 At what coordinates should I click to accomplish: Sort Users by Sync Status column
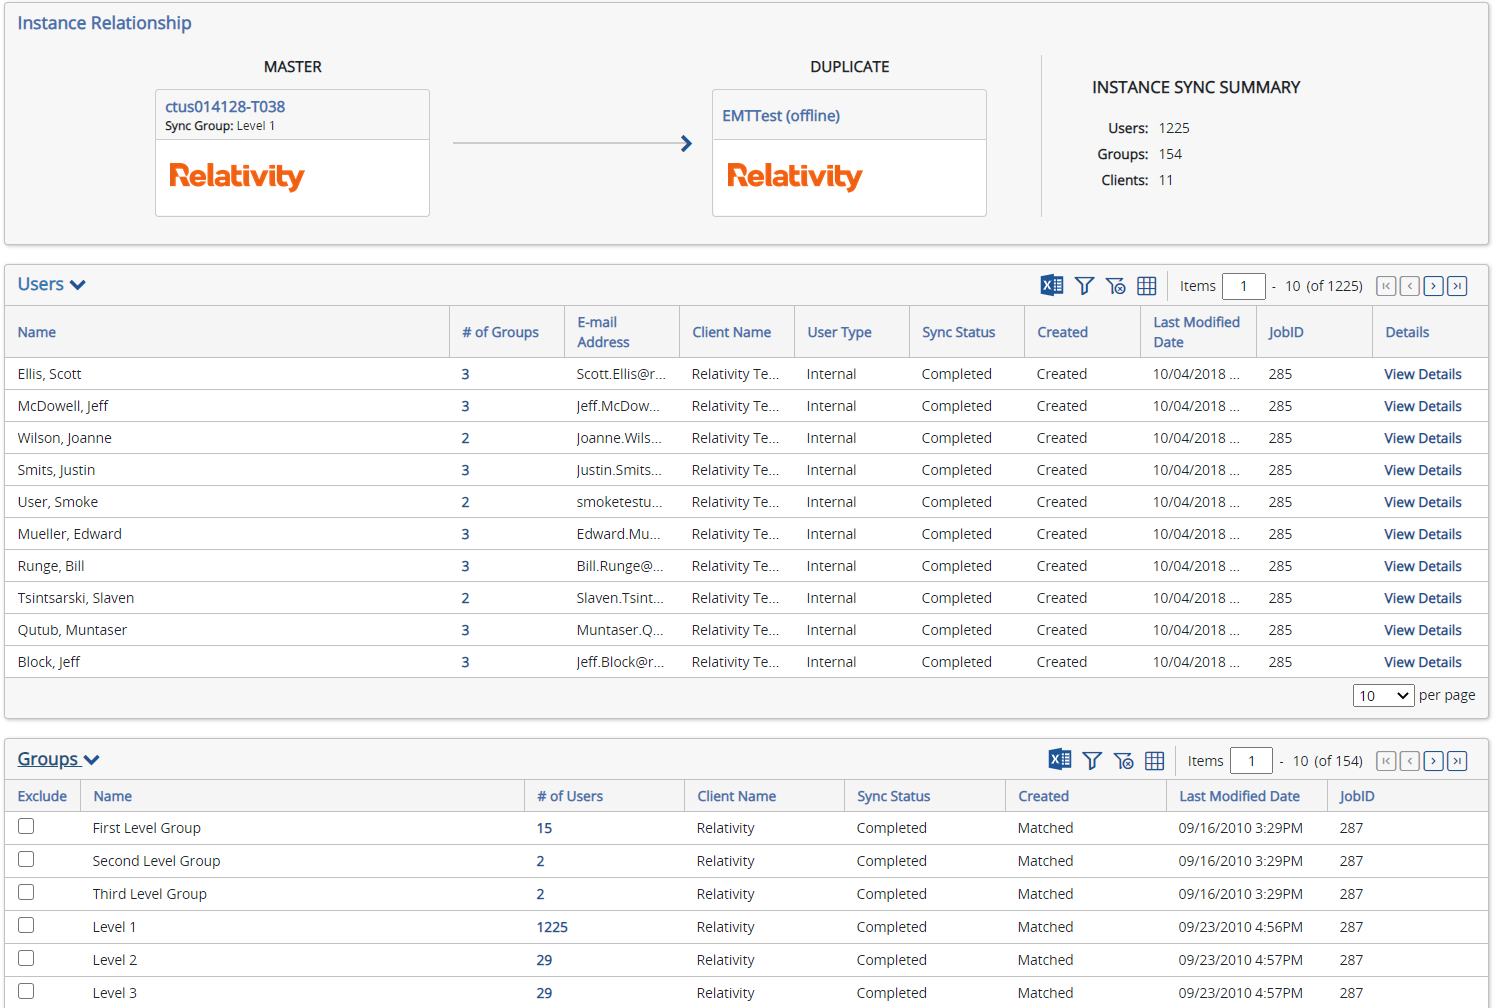point(959,332)
